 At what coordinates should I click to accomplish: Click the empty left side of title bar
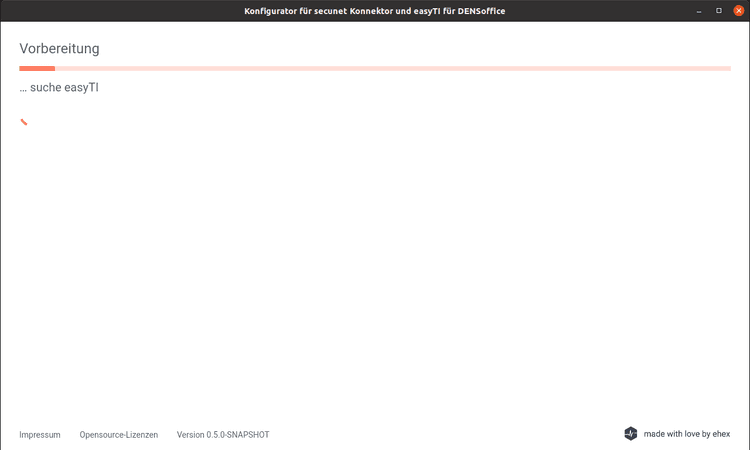point(100,10)
